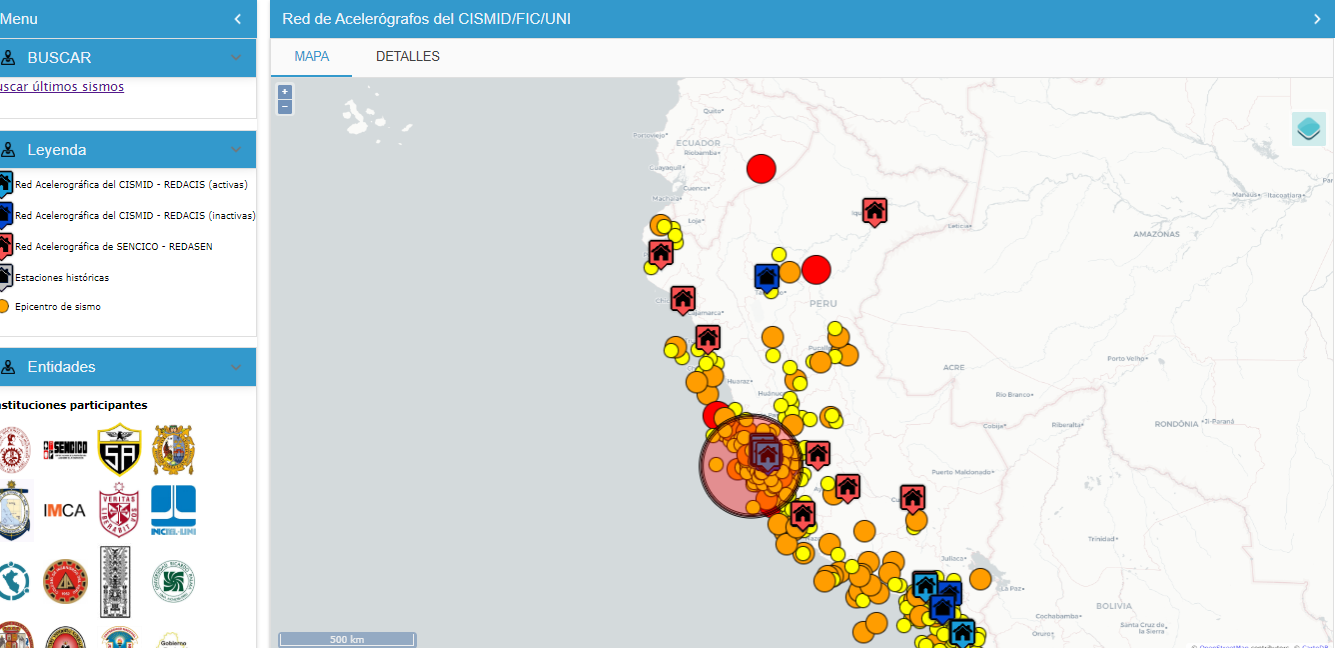Screen dimensions: 1335x648
Task: Select the blue inactive station marker north of PERU label
Action: point(767,277)
